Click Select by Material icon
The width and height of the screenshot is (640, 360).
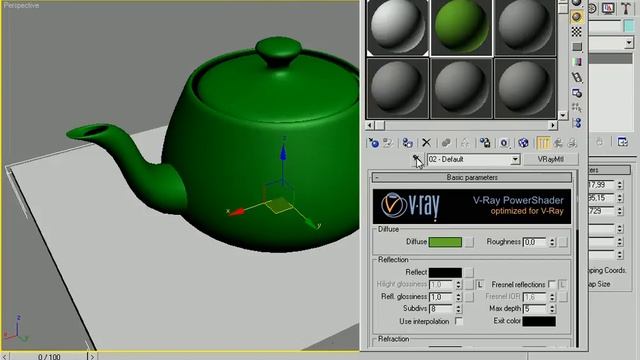(x=576, y=108)
